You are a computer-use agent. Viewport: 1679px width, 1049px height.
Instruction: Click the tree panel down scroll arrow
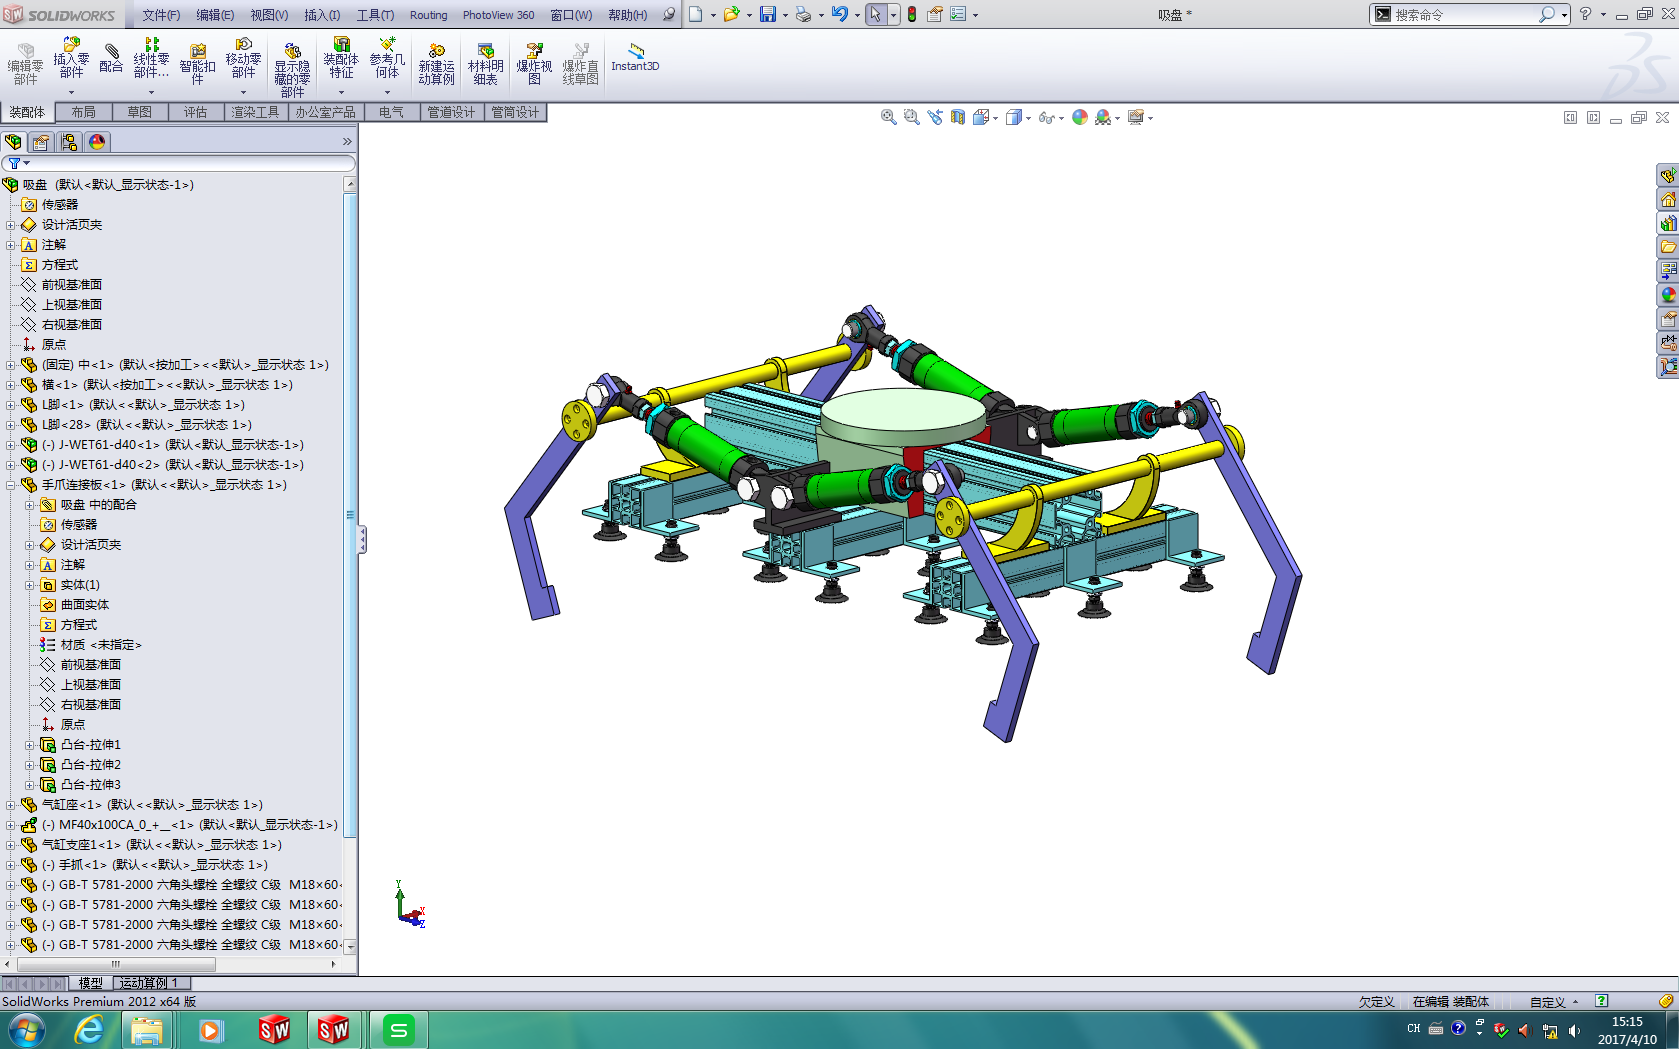click(x=349, y=946)
